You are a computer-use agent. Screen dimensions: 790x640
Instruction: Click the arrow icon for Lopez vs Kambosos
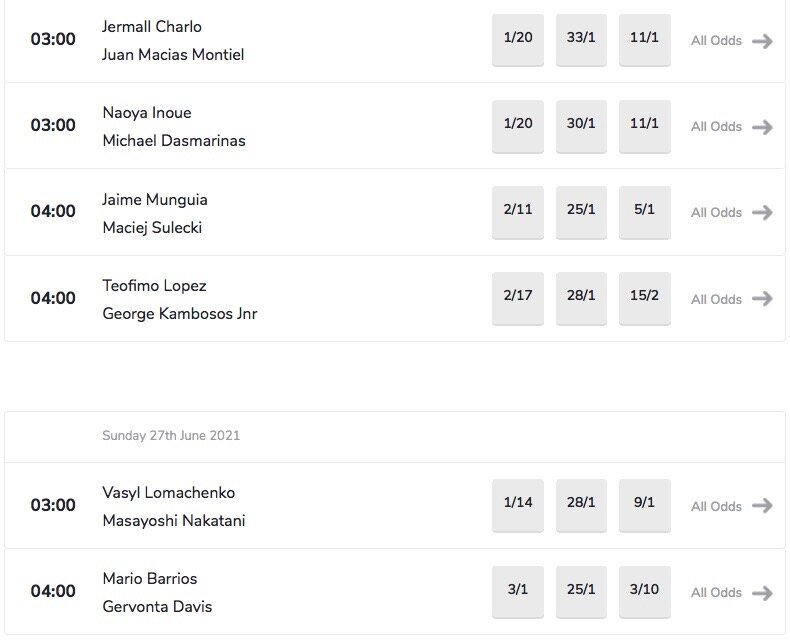pos(762,299)
